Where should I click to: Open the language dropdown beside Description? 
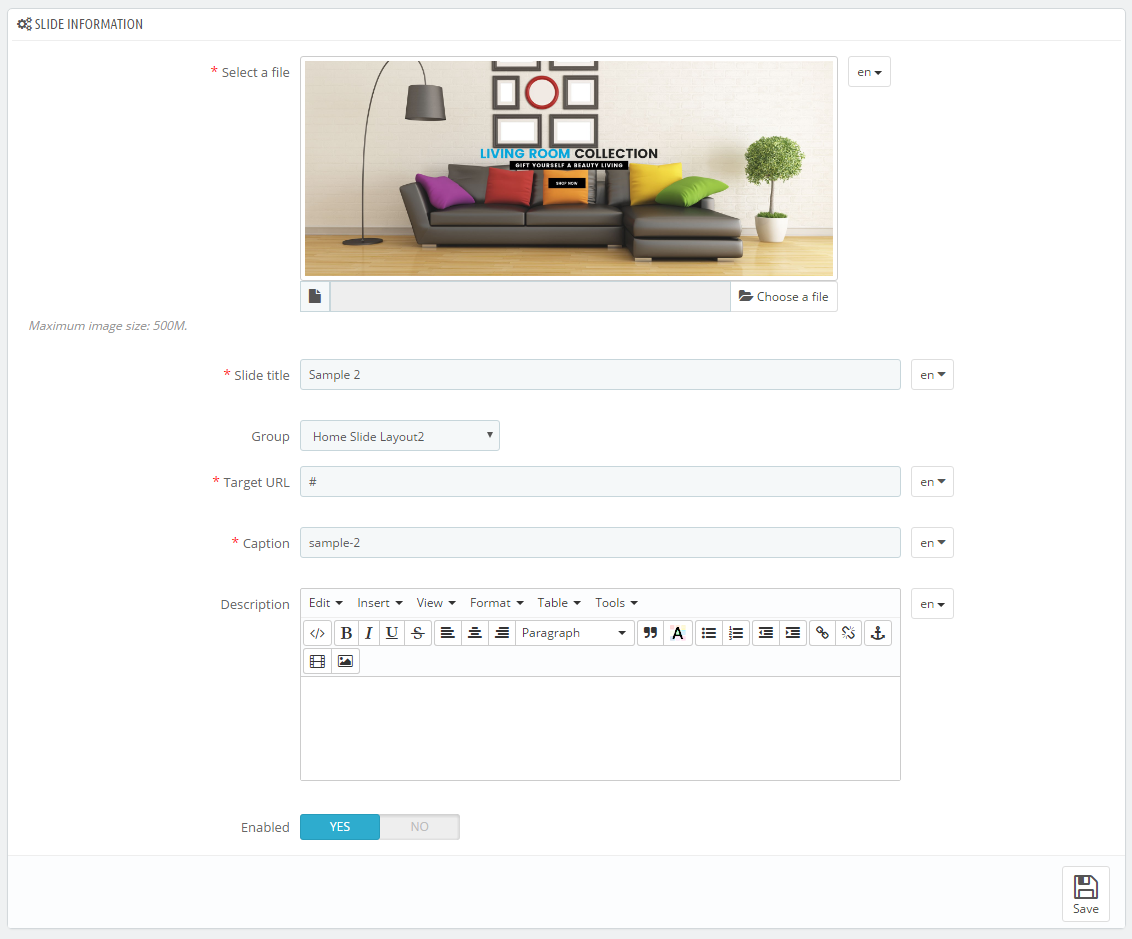tap(932, 604)
